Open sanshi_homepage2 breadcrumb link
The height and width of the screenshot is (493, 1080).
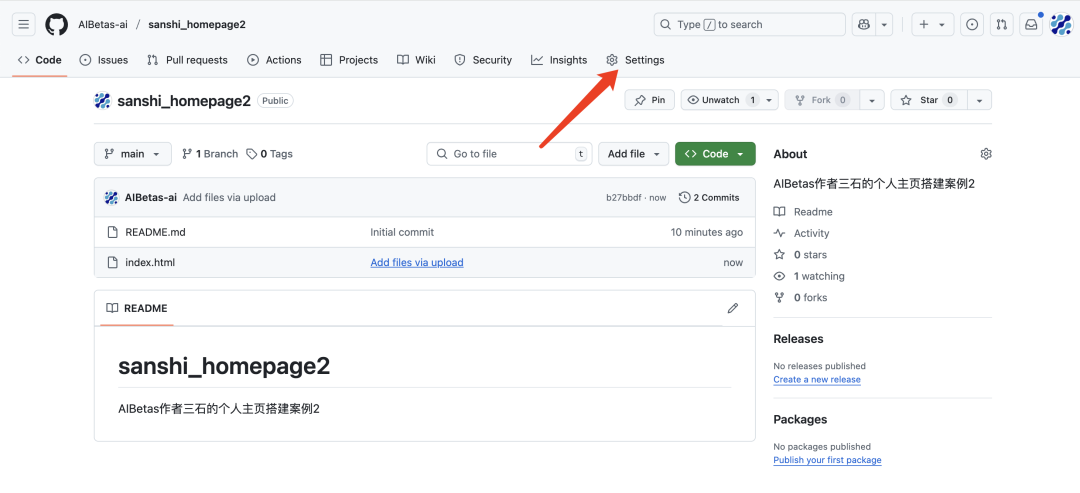tap(197, 25)
